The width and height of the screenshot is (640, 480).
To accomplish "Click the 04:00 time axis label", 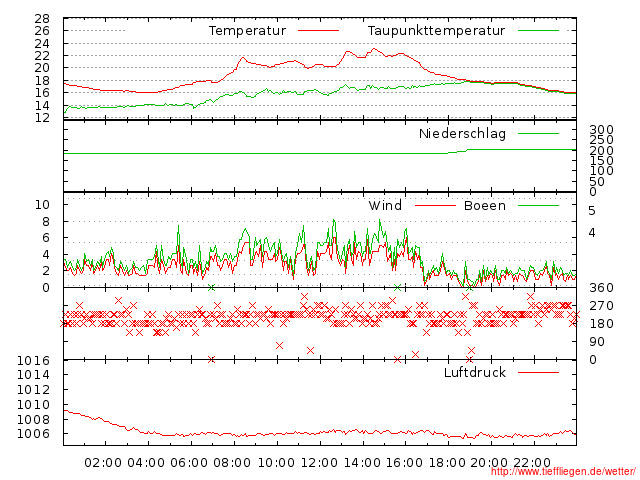I will 146,463.
